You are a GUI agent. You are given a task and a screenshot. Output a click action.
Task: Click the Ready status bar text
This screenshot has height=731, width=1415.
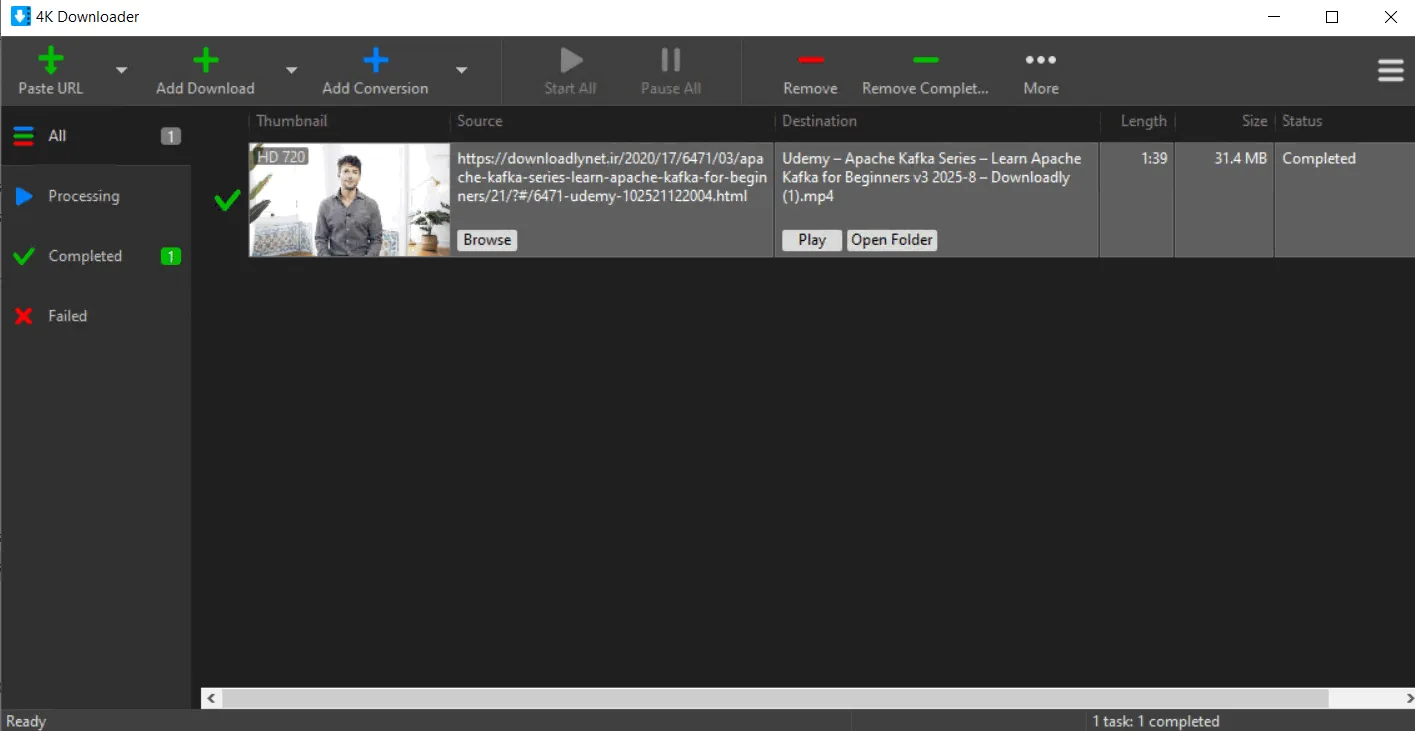26,721
